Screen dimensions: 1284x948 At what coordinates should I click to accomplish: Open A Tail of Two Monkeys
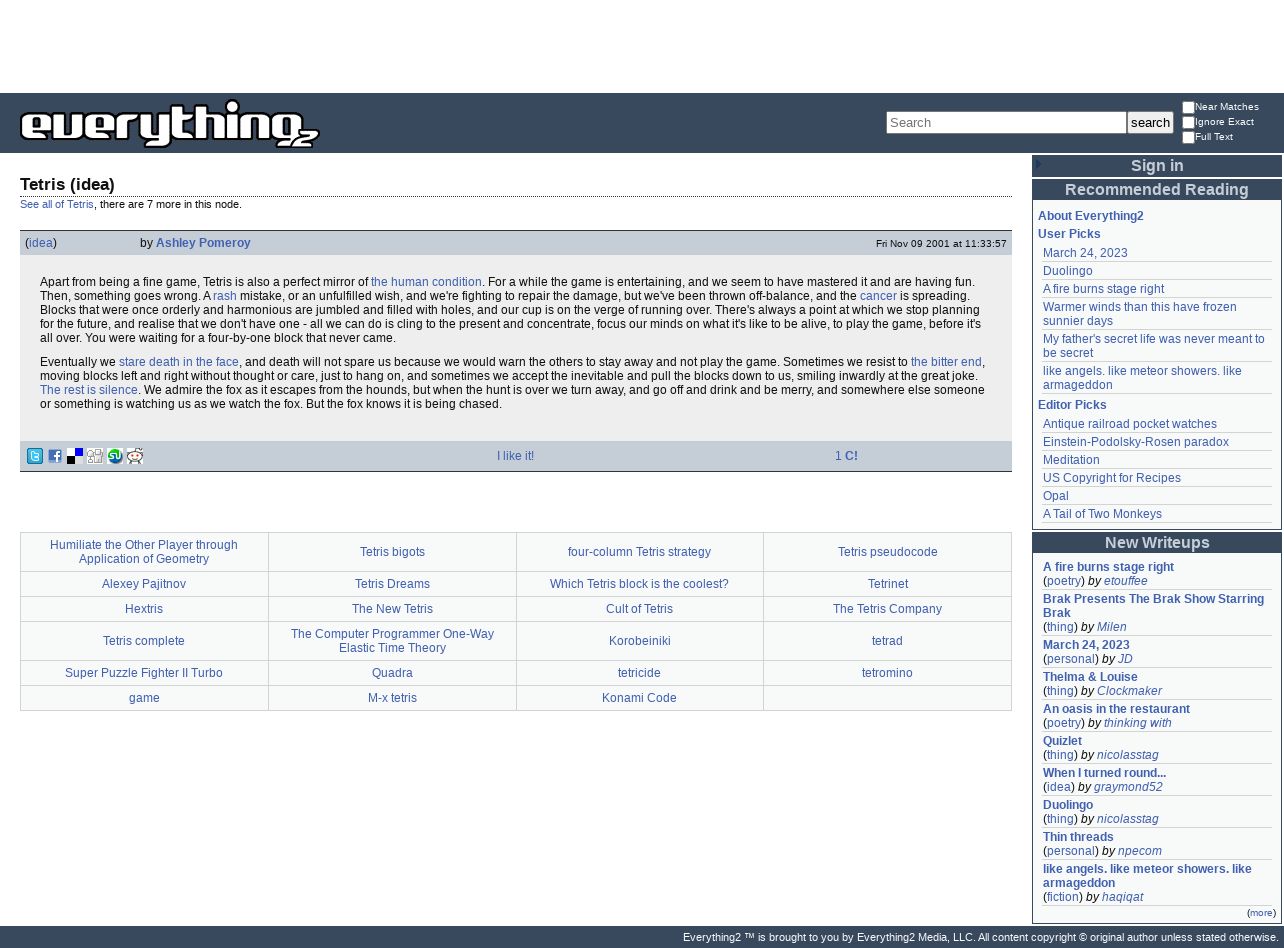coord(1102,514)
